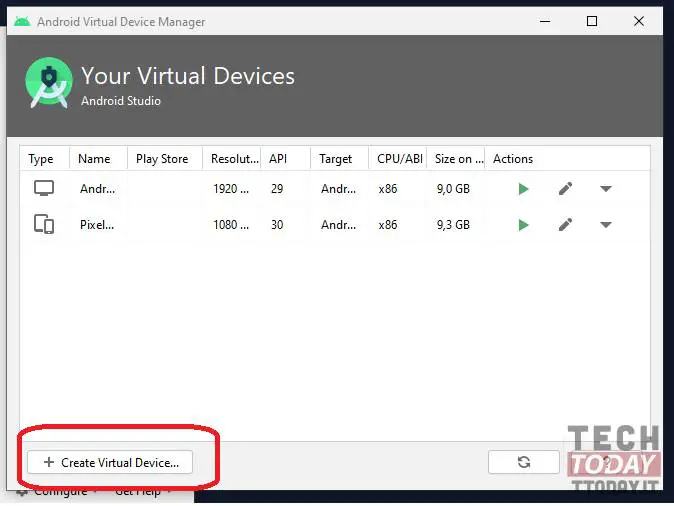Open more actions dropdown for Andr... 1920 device
Image resolution: width=674 pixels, height=506 pixels.
(606, 189)
